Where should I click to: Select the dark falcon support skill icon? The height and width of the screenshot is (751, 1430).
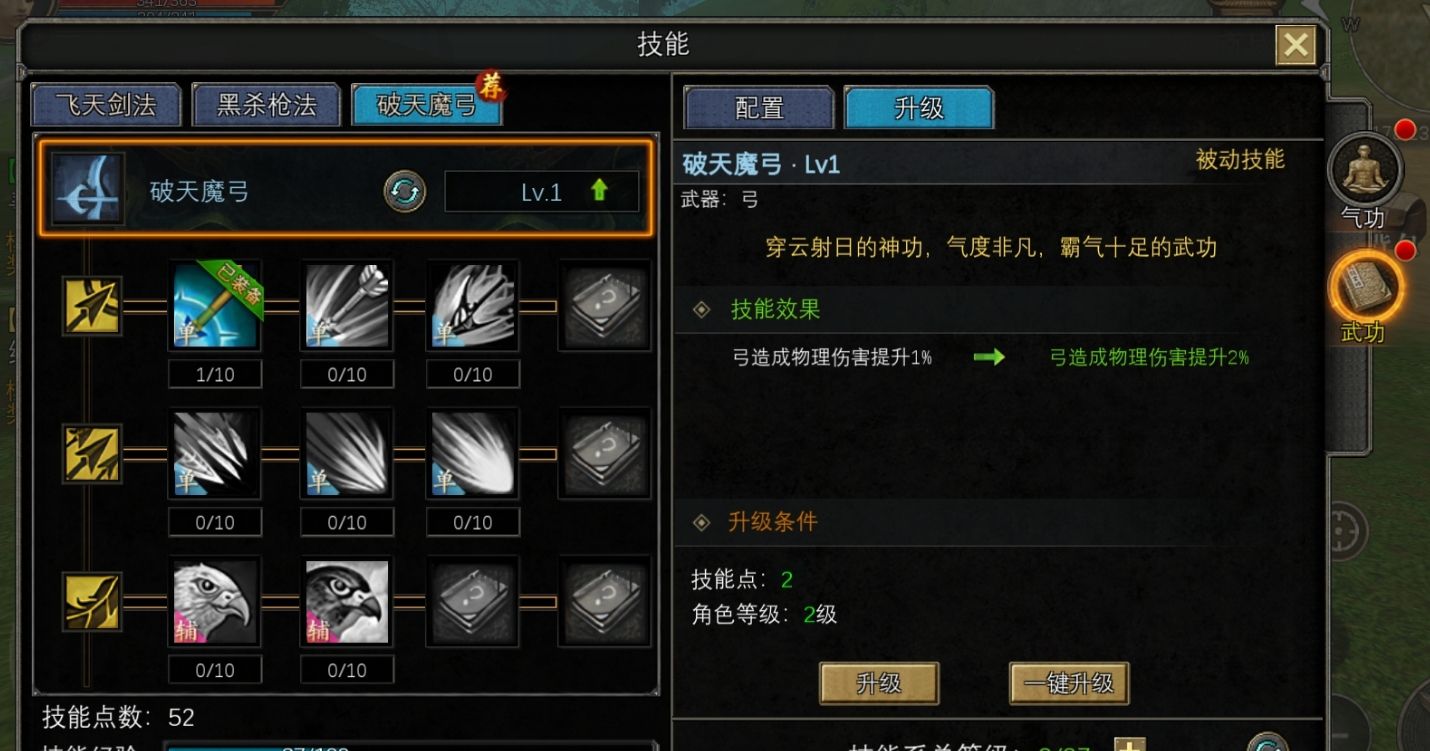(347, 601)
